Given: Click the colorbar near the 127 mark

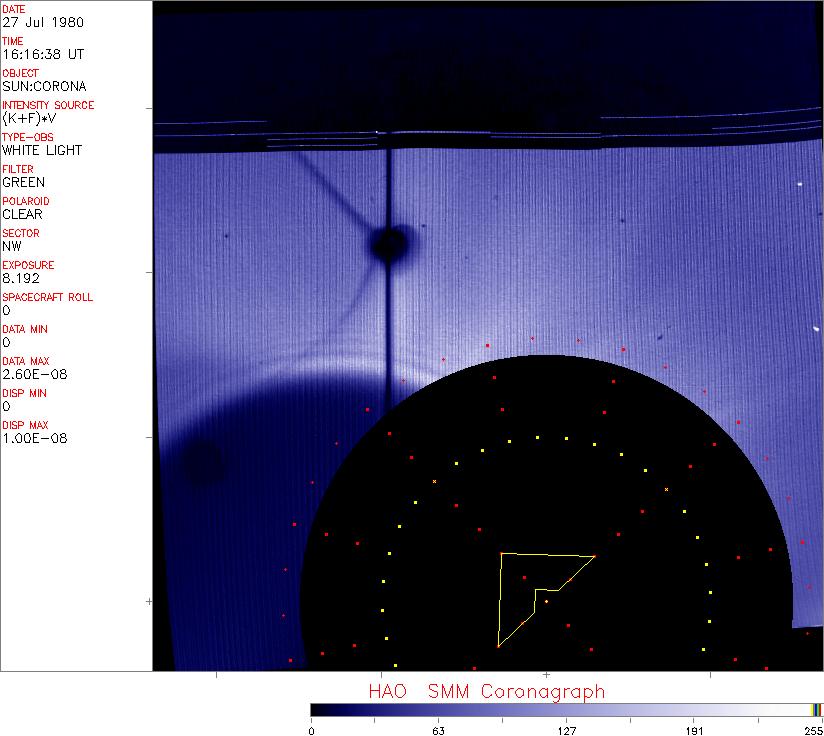Looking at the screenshot, I should pyautogui.click(x=566, y=710).
